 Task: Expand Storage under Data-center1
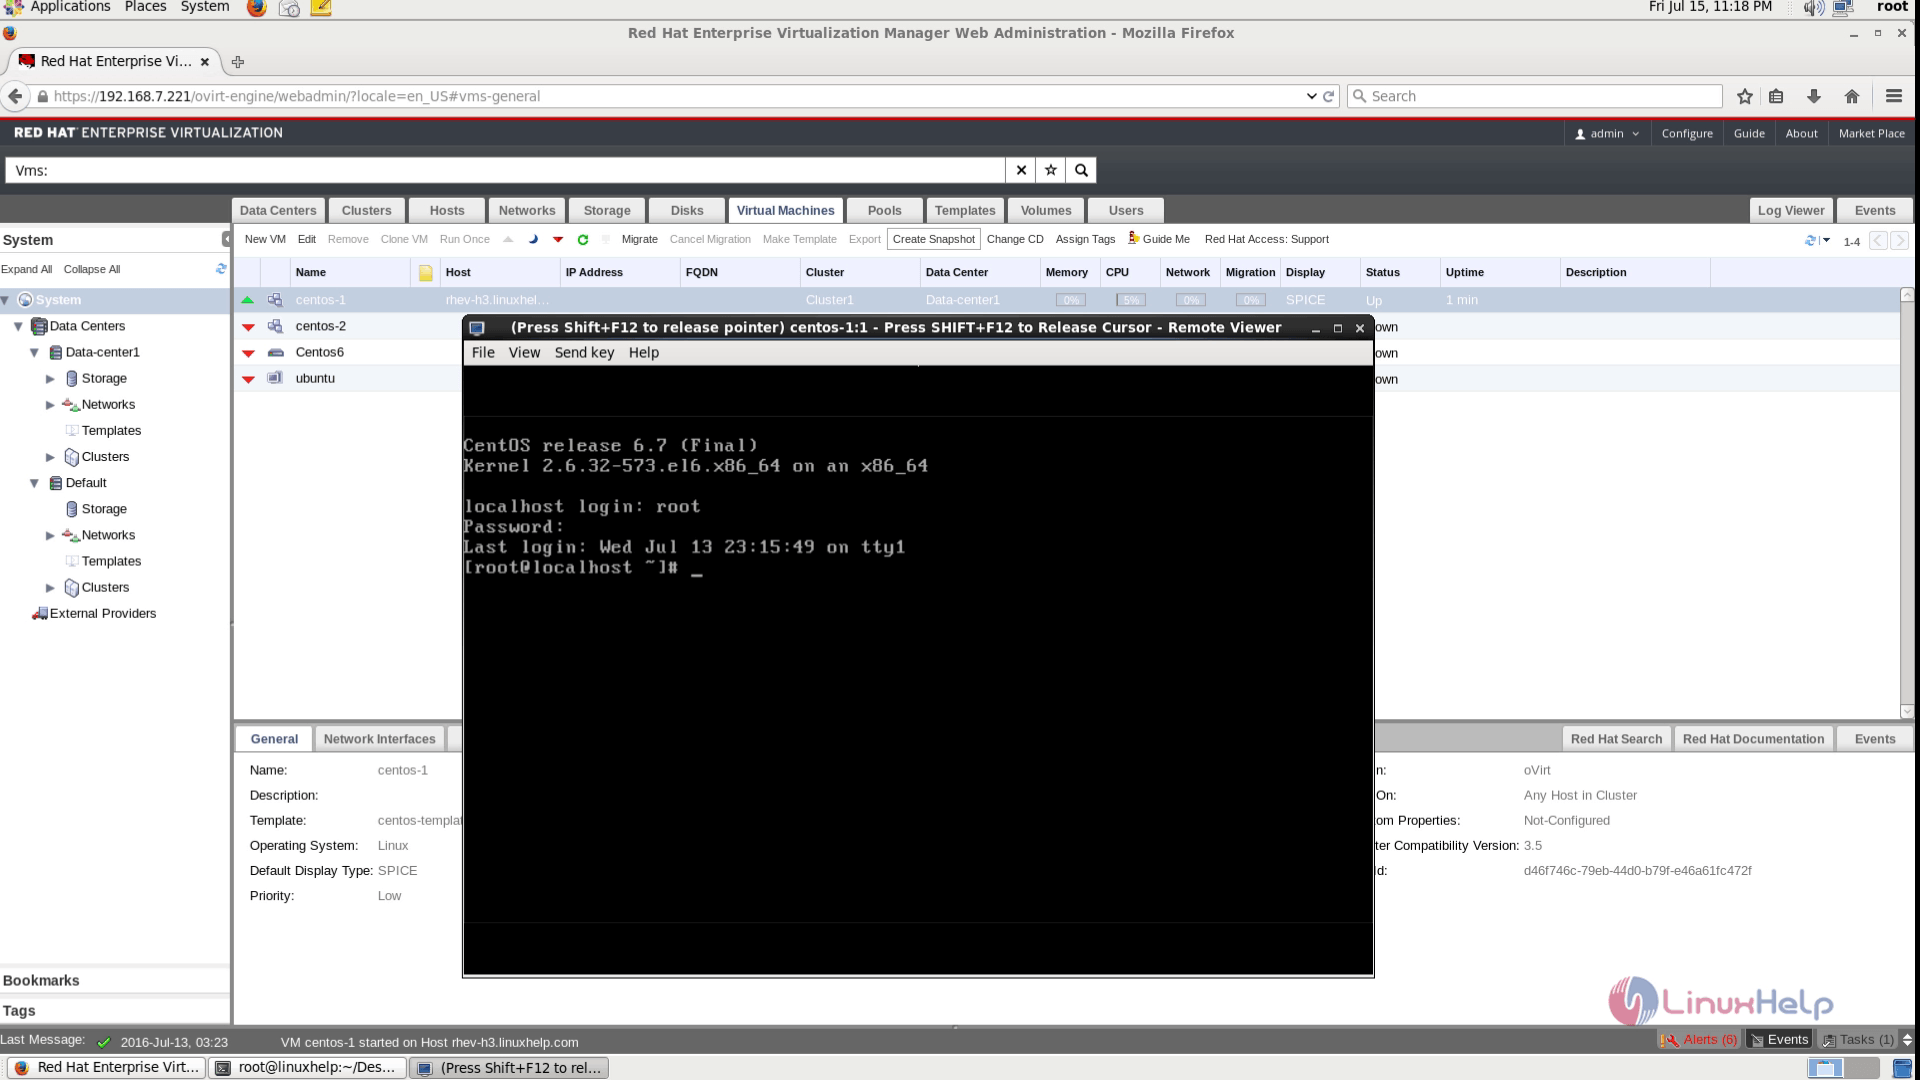coord(50,378)
